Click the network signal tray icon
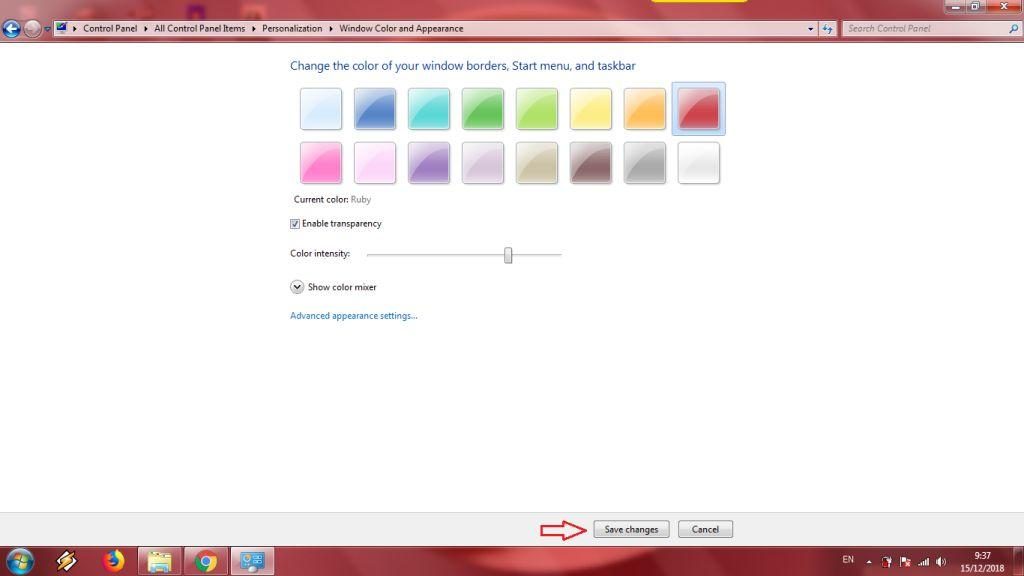Screen dimensions: 1024x576 [x=923, y=562]
